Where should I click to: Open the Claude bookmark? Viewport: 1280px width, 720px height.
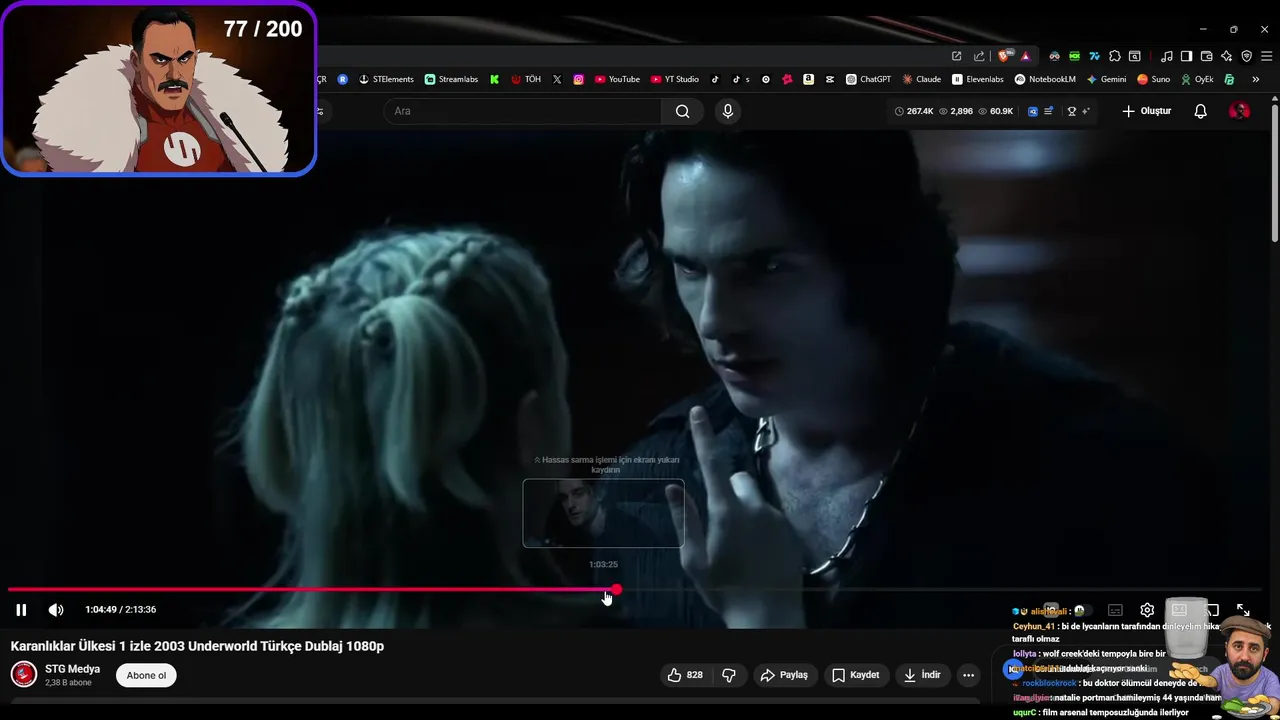[x=922, y=79]
